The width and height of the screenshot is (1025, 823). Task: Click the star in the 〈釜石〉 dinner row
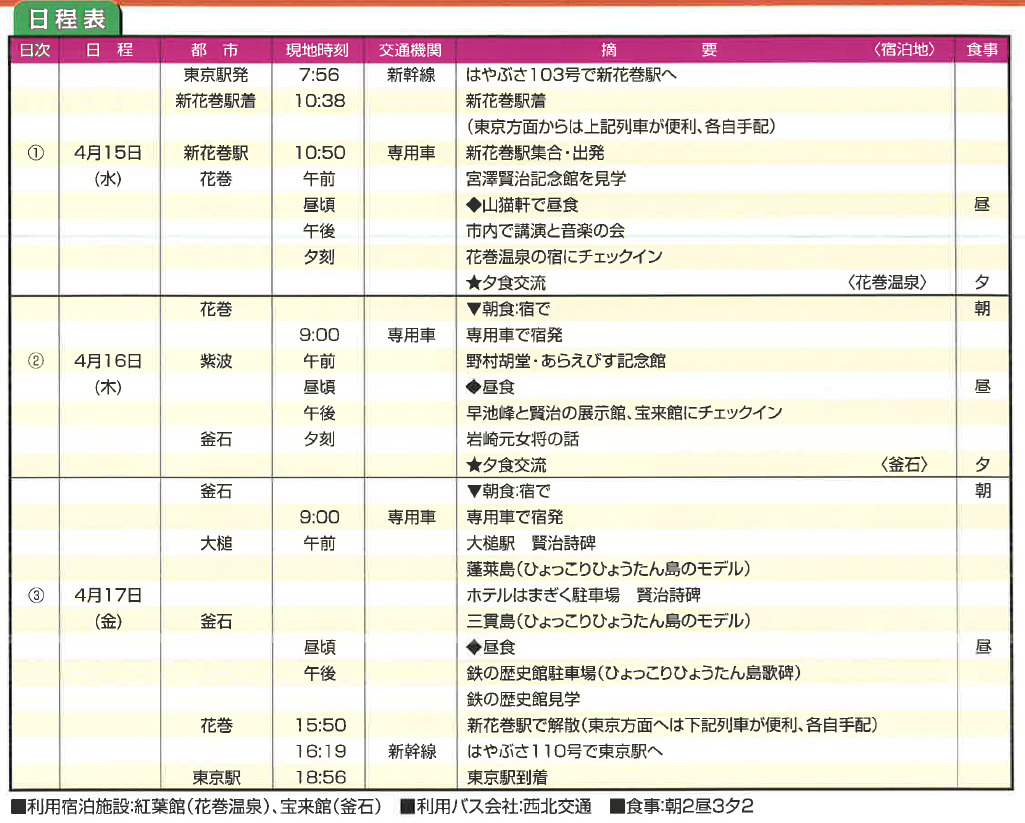tap(474, 465)
